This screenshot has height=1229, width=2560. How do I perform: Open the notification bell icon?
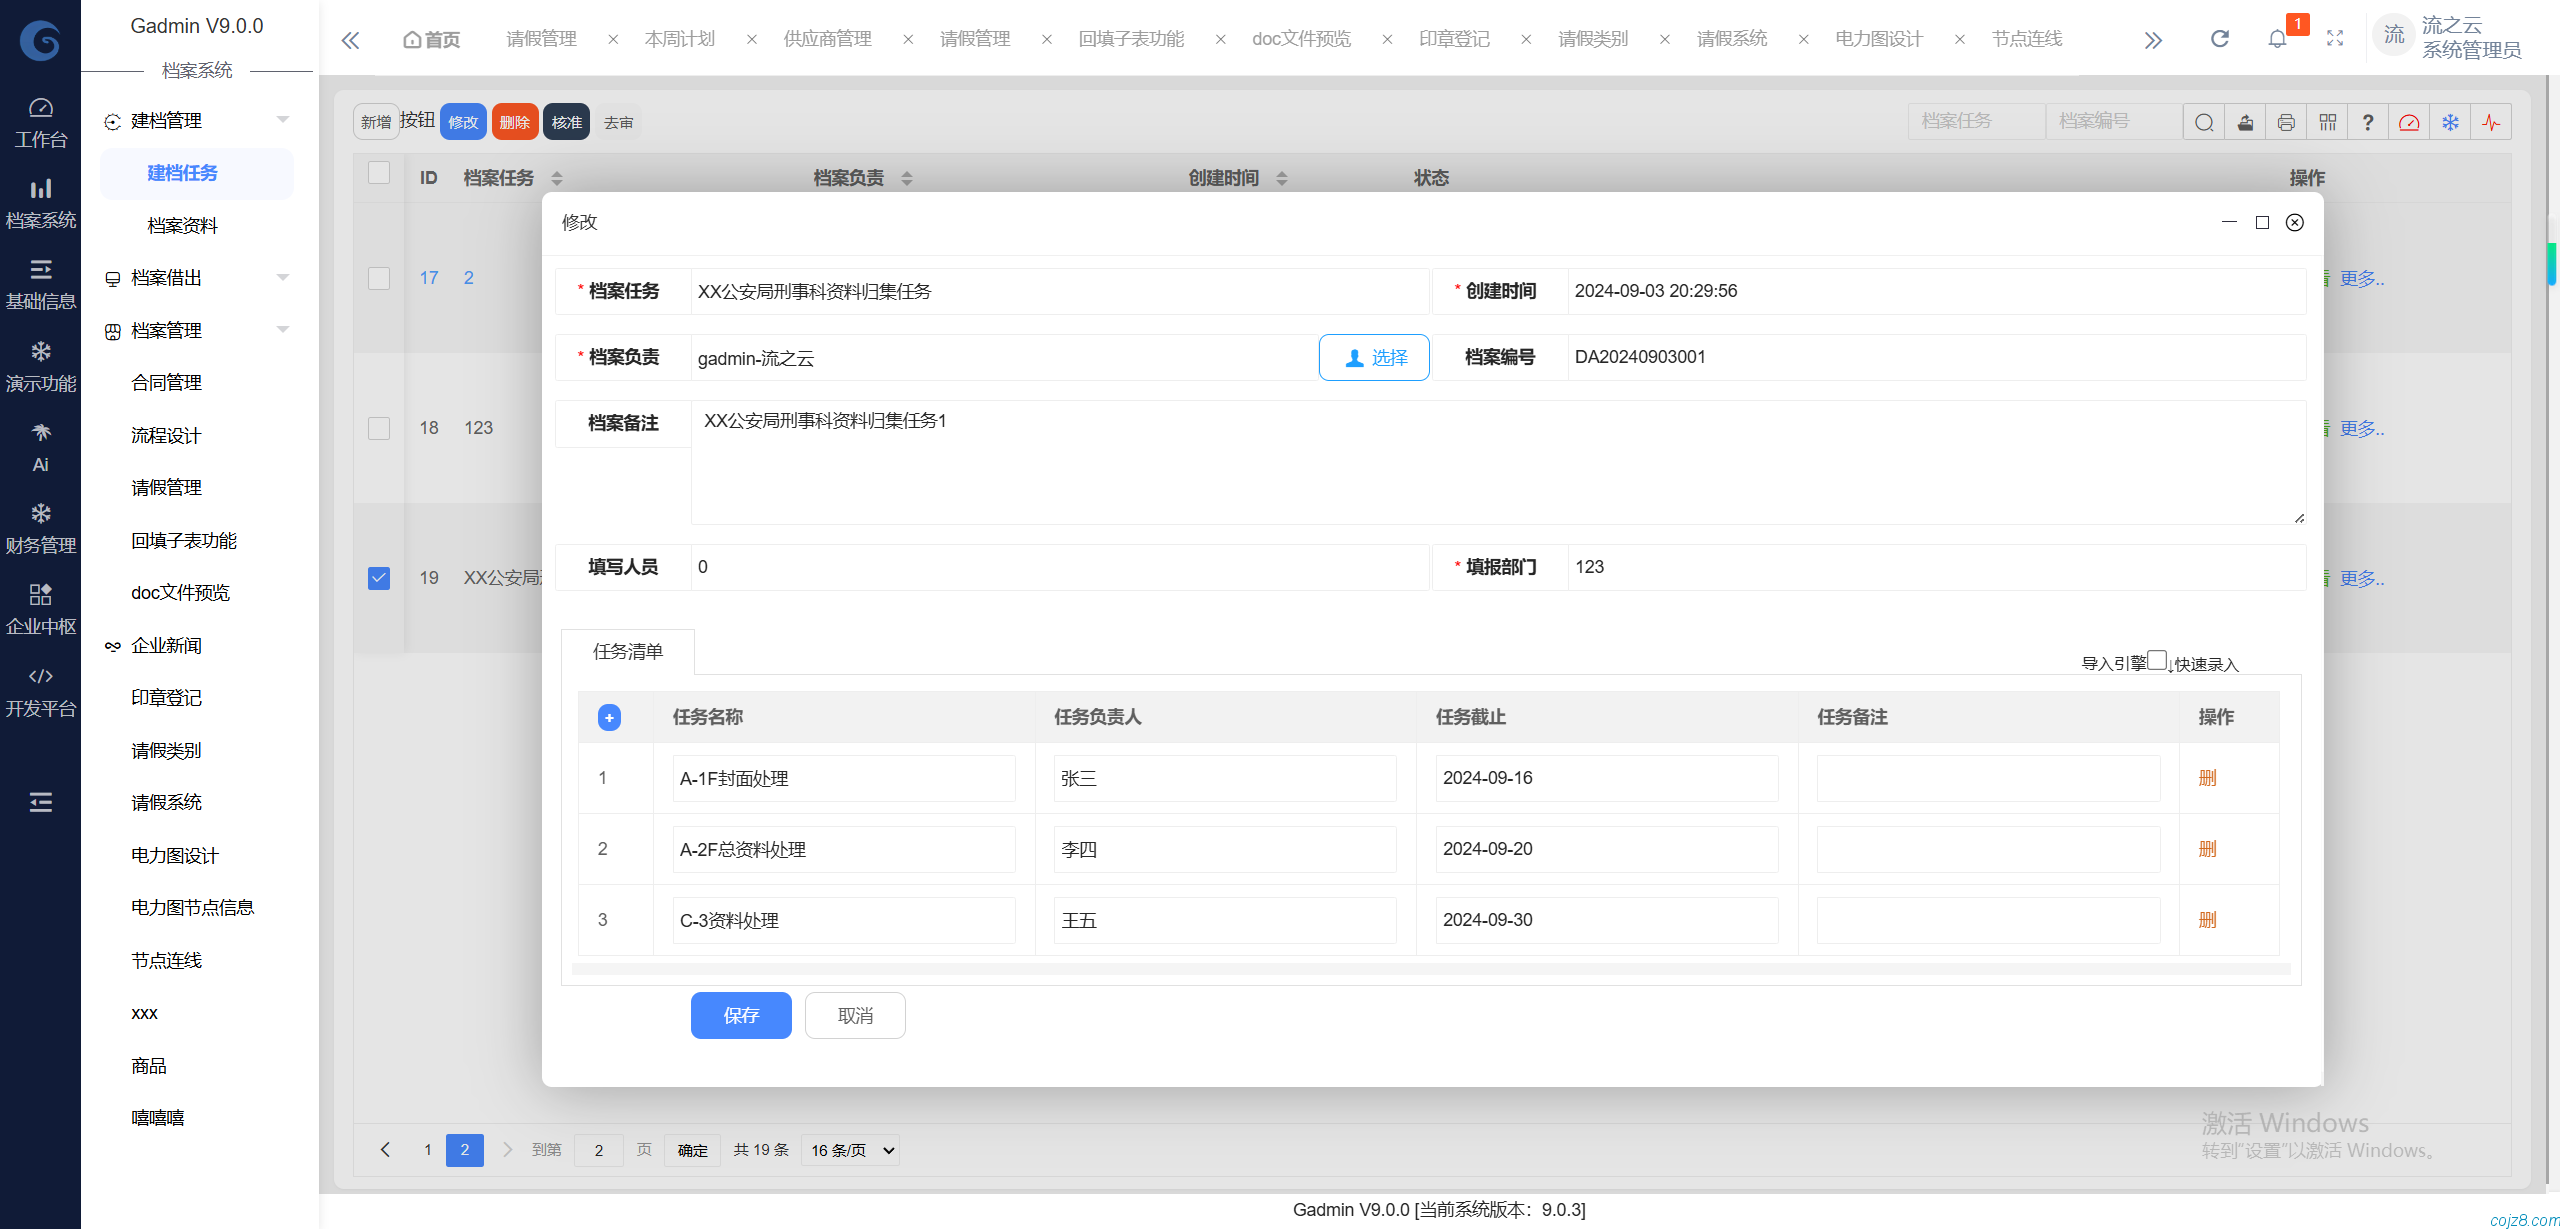pos(2277,39)
